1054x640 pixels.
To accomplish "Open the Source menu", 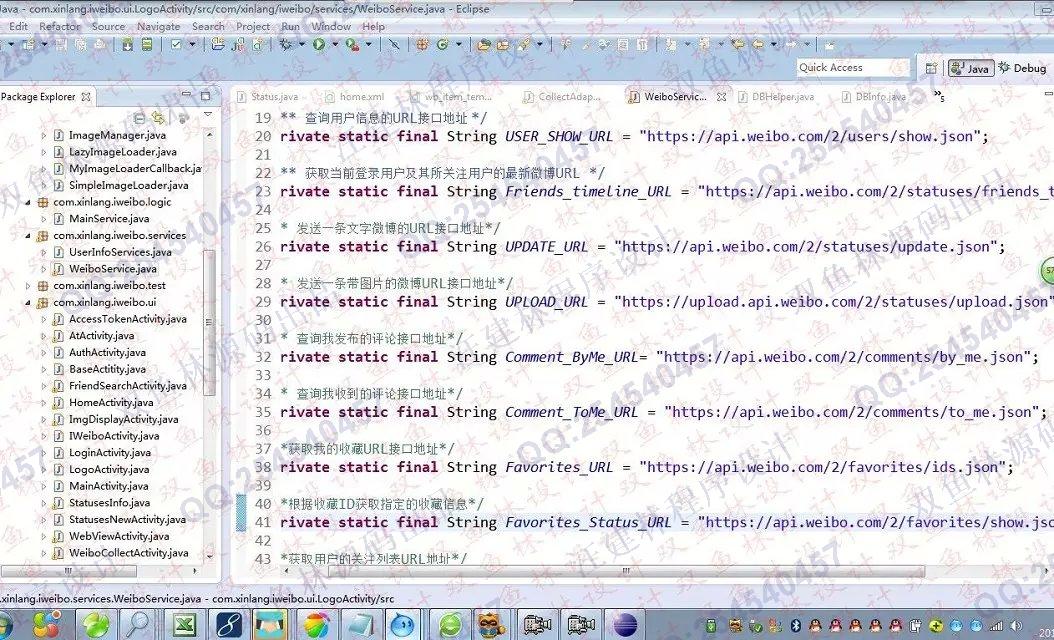I will point(108,26).
